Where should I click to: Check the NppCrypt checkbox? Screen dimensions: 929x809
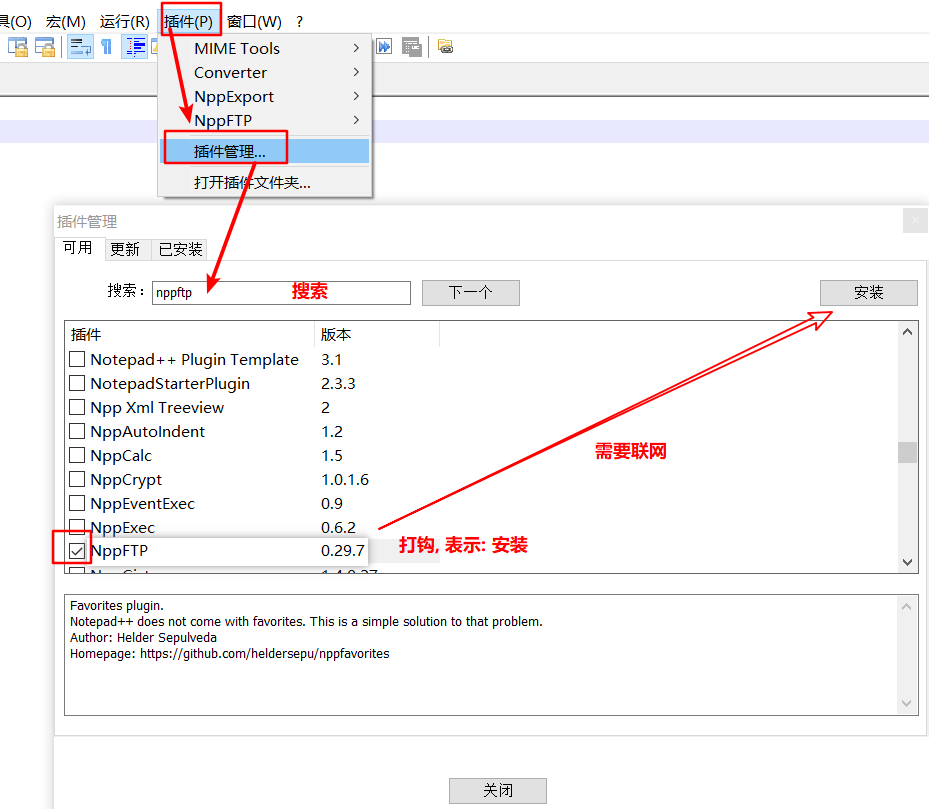[77, 479]
